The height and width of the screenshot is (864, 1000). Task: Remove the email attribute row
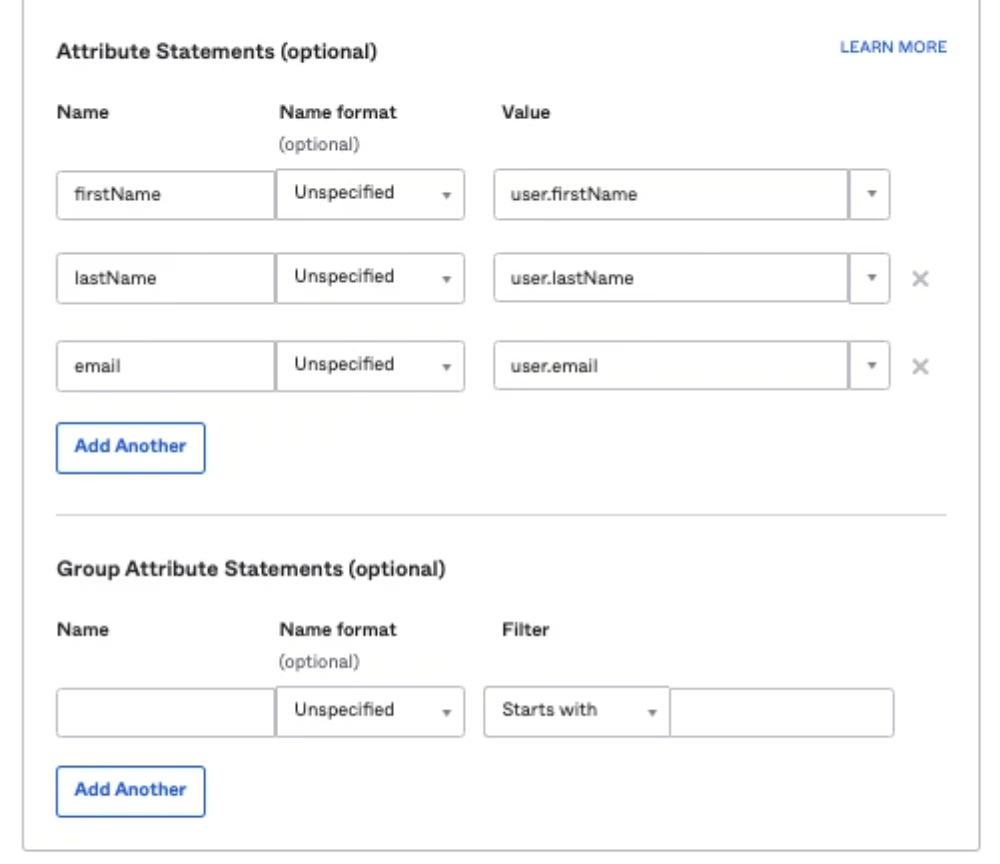920,367
